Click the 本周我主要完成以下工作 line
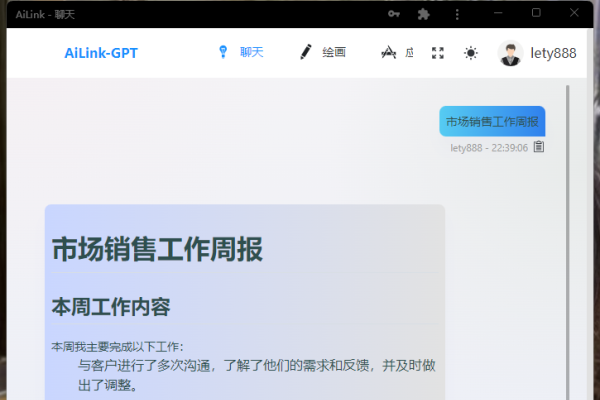 tap(117, 347)
